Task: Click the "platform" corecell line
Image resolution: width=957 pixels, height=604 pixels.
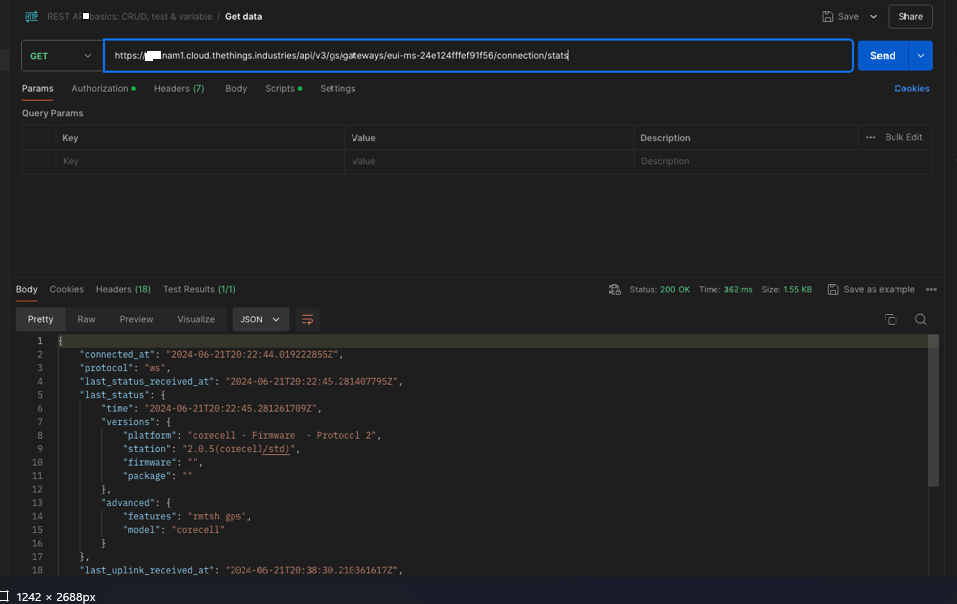Action: (x=252, y=435)
